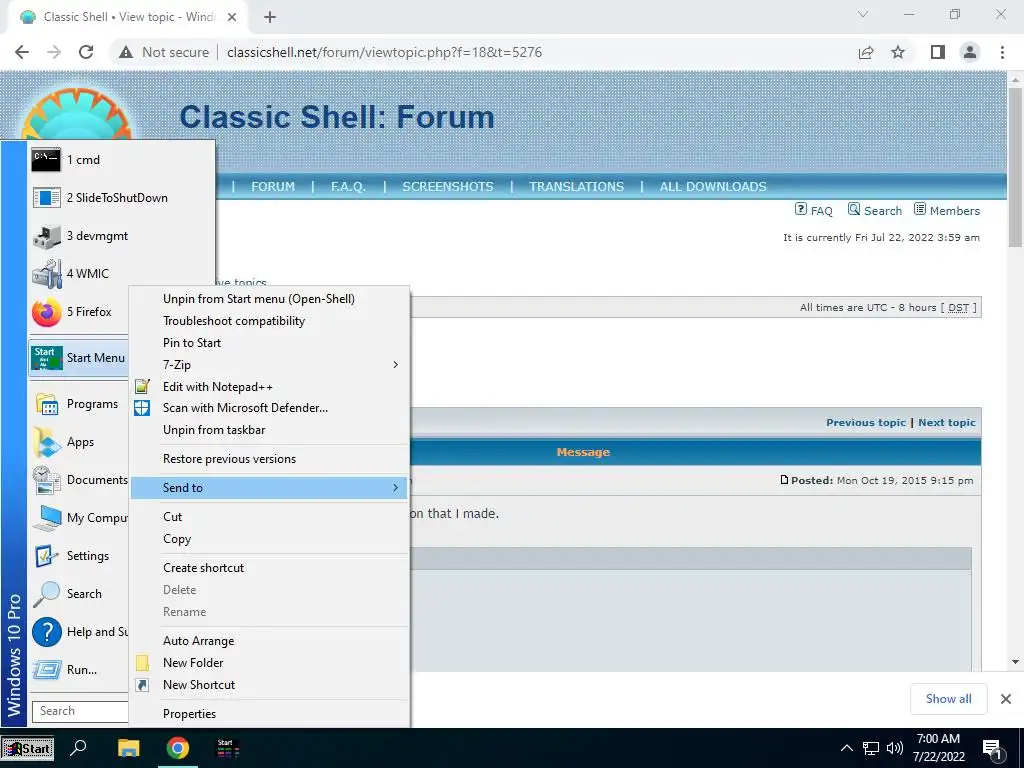Screen dimensions: 1024x768
Task: Click the New Shortcut icon
Action: click(142, 685)
